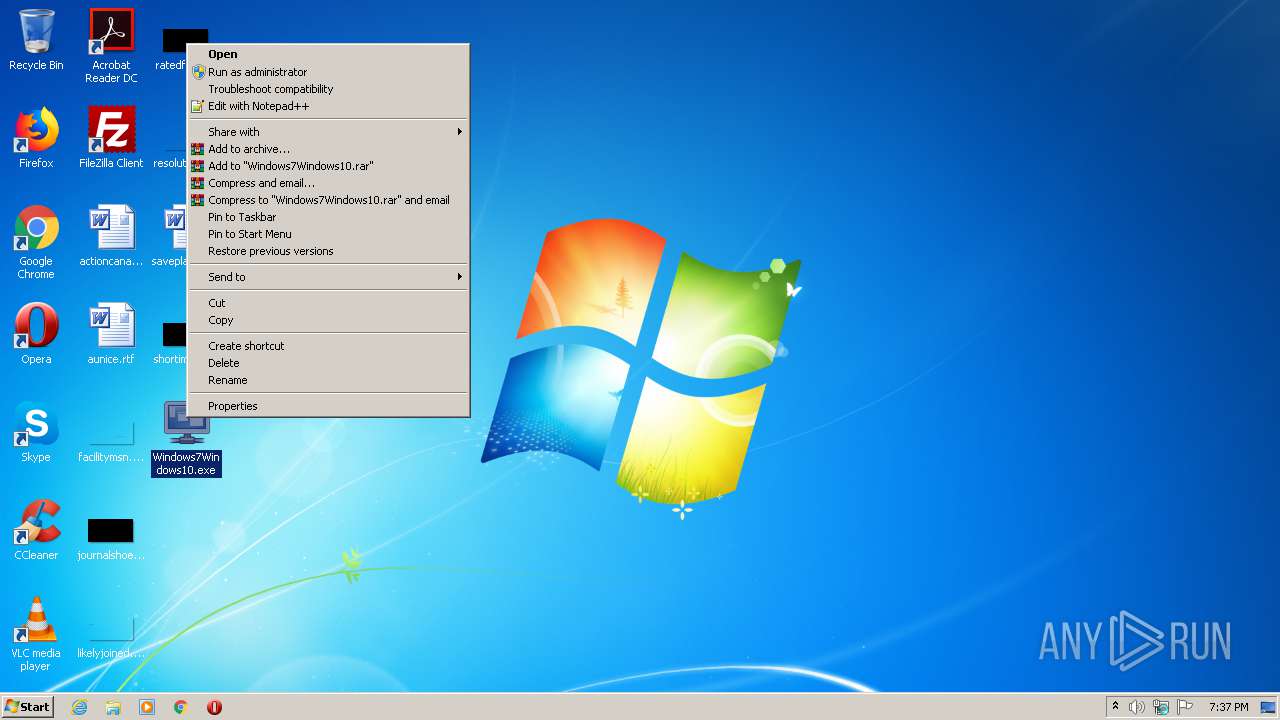
Task: Select the journalshoe desktop file
Action: 111,538
